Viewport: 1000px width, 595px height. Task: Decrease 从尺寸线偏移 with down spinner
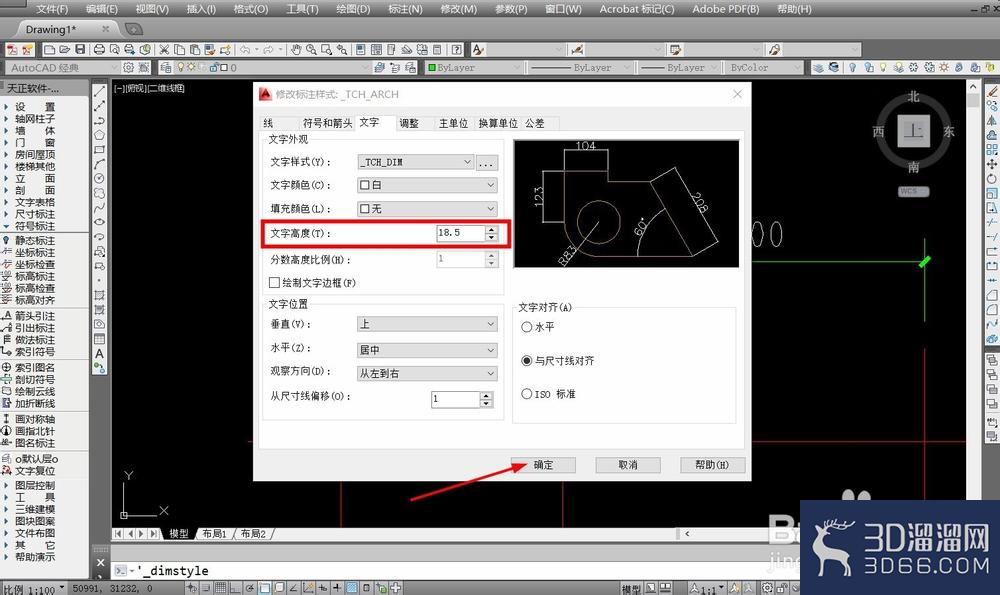486,403
